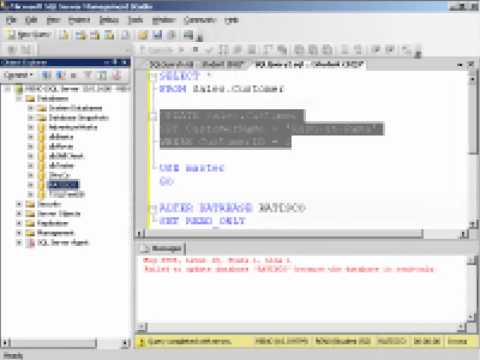Click Uncomment selected lines icon
This screenshot has width=480, height=360.
[358, 50]
